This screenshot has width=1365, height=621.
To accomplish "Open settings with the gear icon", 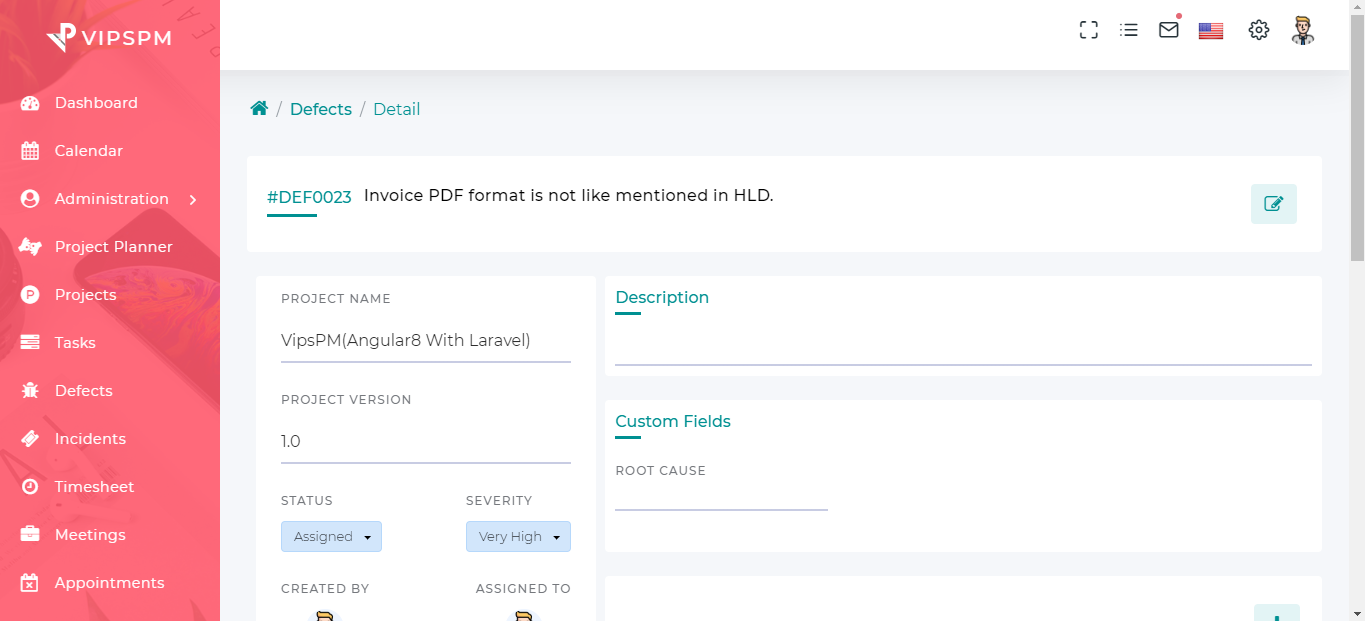I will 1258,30.
